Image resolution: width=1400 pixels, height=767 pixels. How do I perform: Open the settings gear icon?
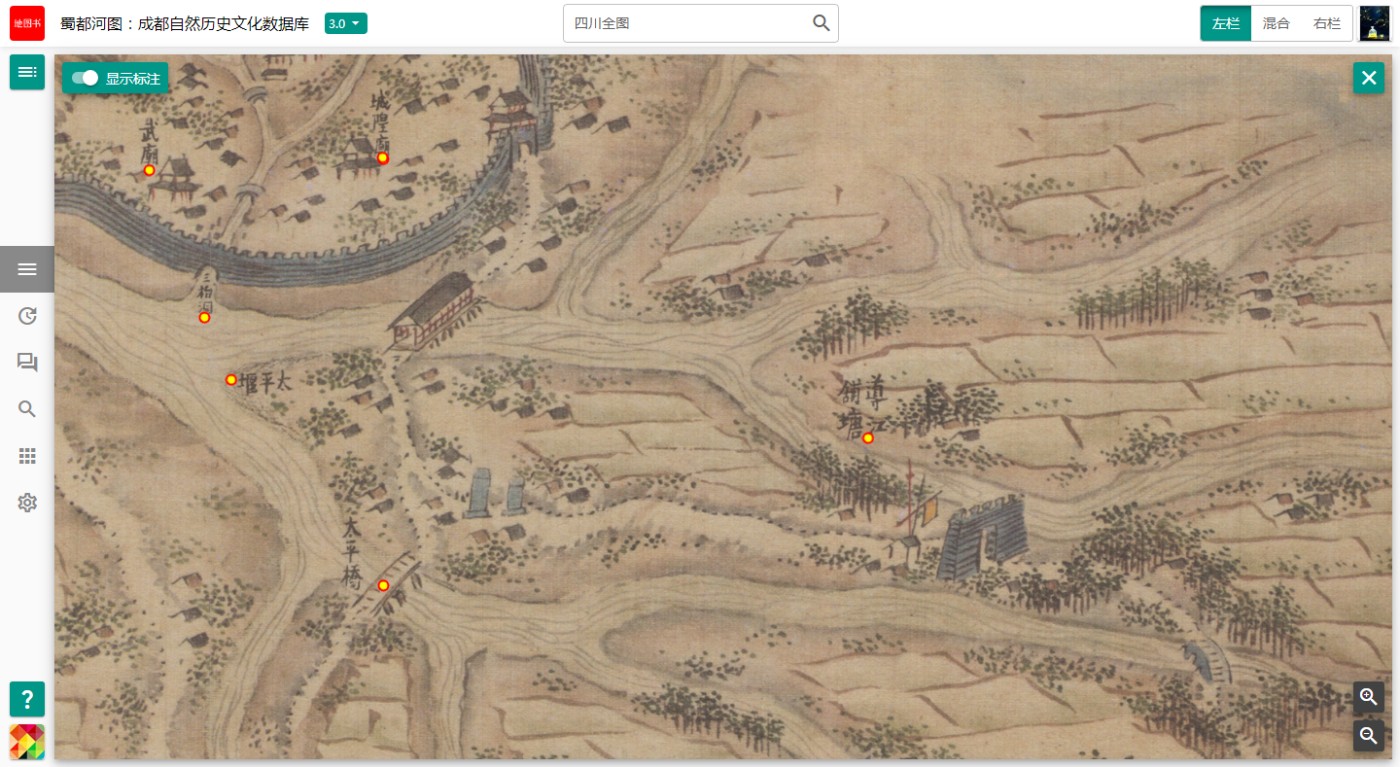point(27,502)
